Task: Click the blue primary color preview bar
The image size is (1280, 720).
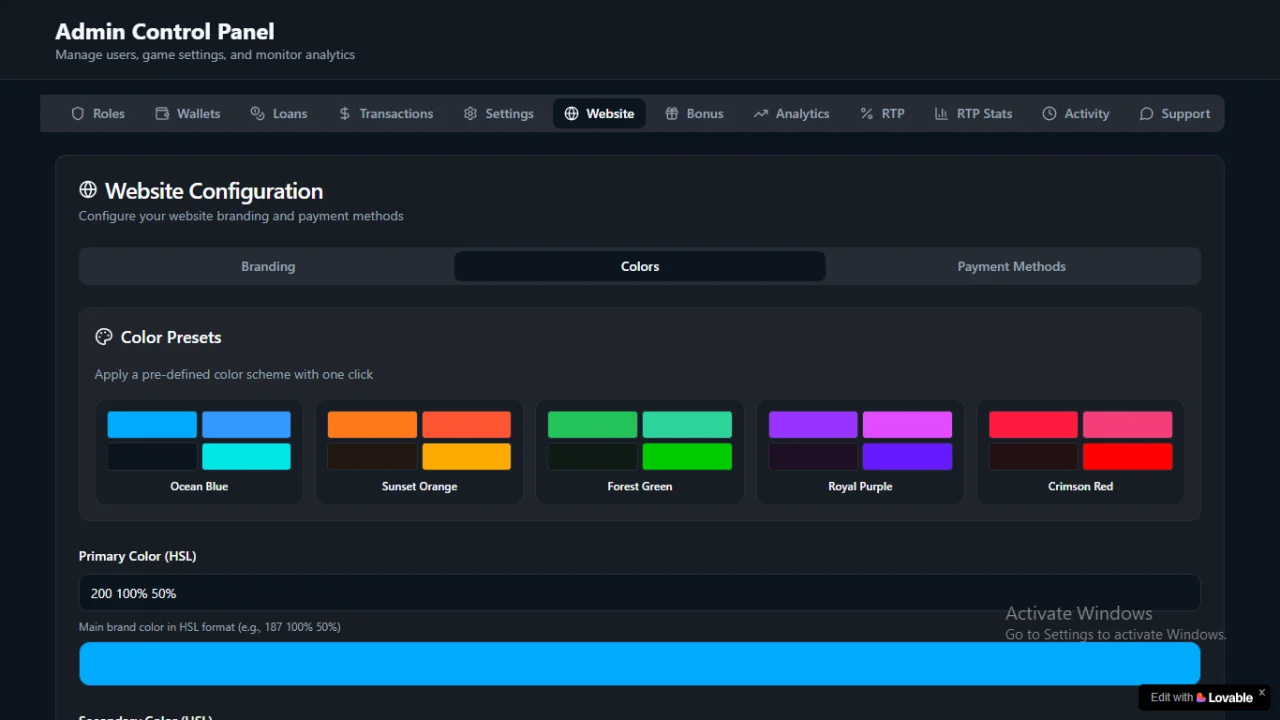Action: (x=640, y=664)
